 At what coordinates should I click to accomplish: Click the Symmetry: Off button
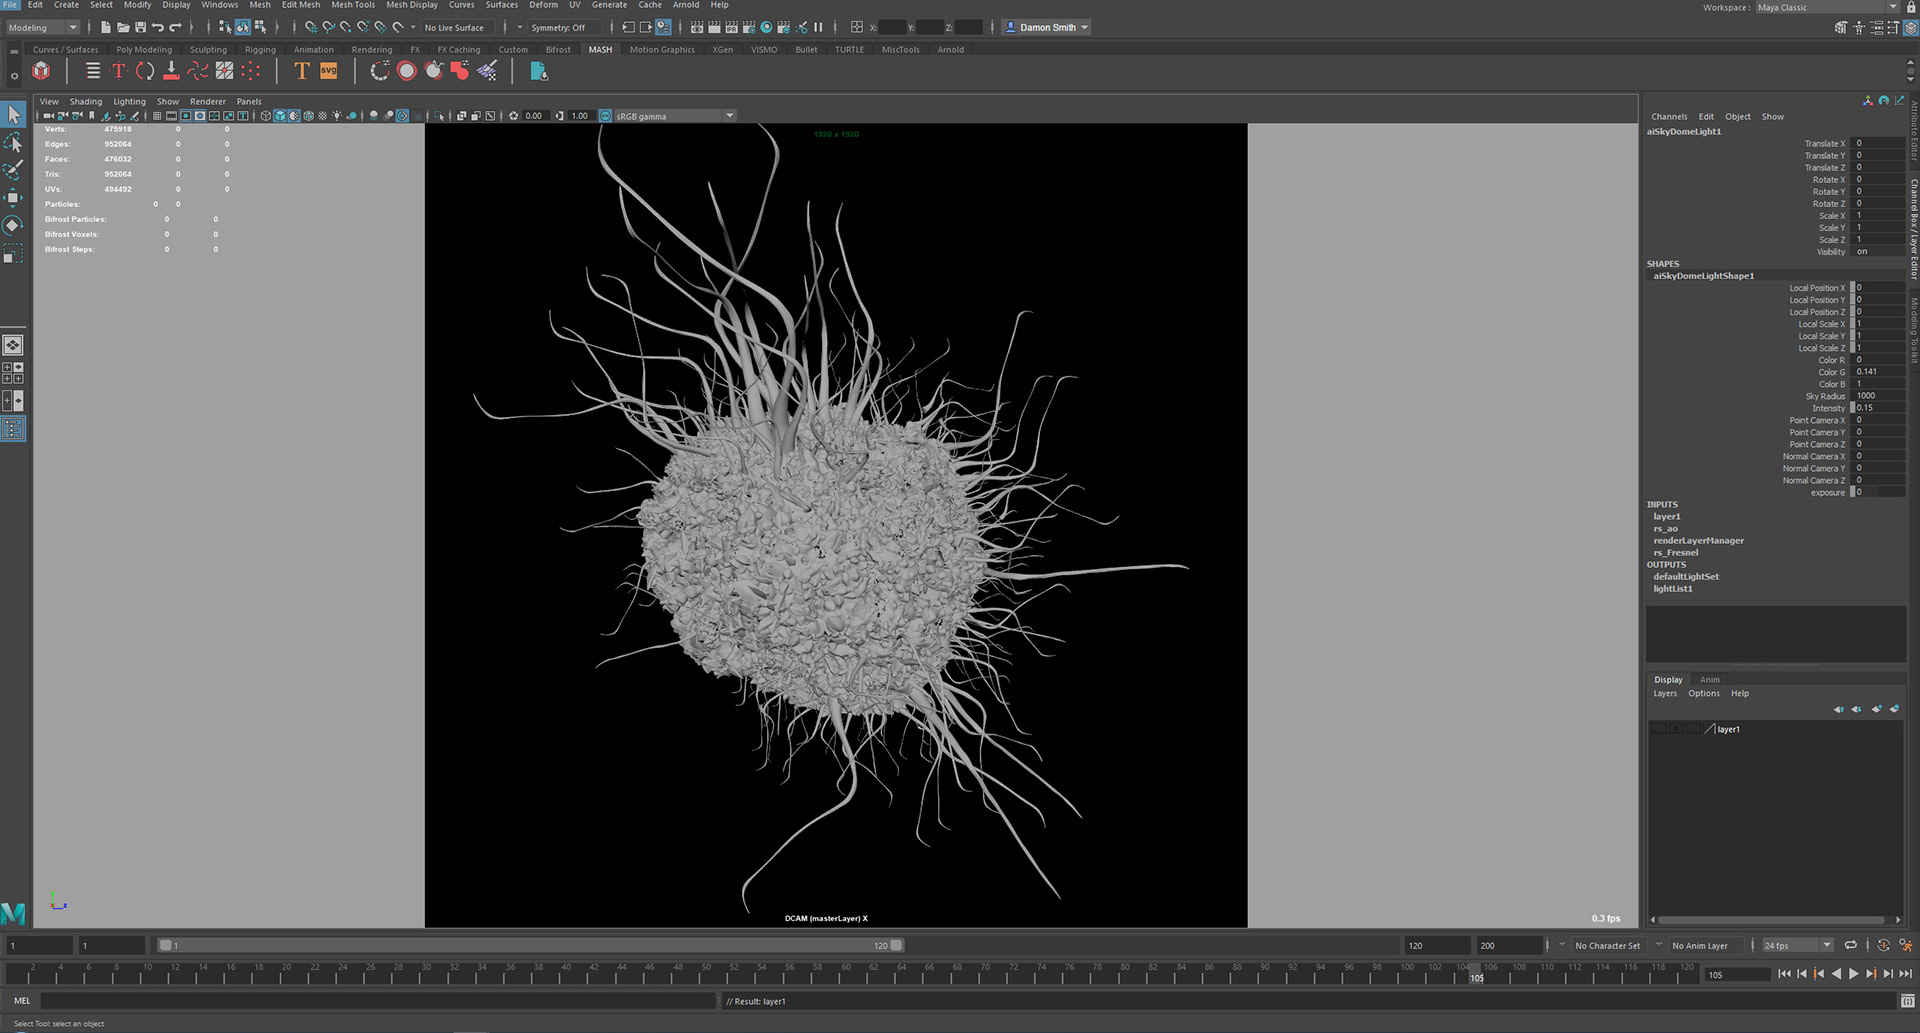click(x=558, y=28)
